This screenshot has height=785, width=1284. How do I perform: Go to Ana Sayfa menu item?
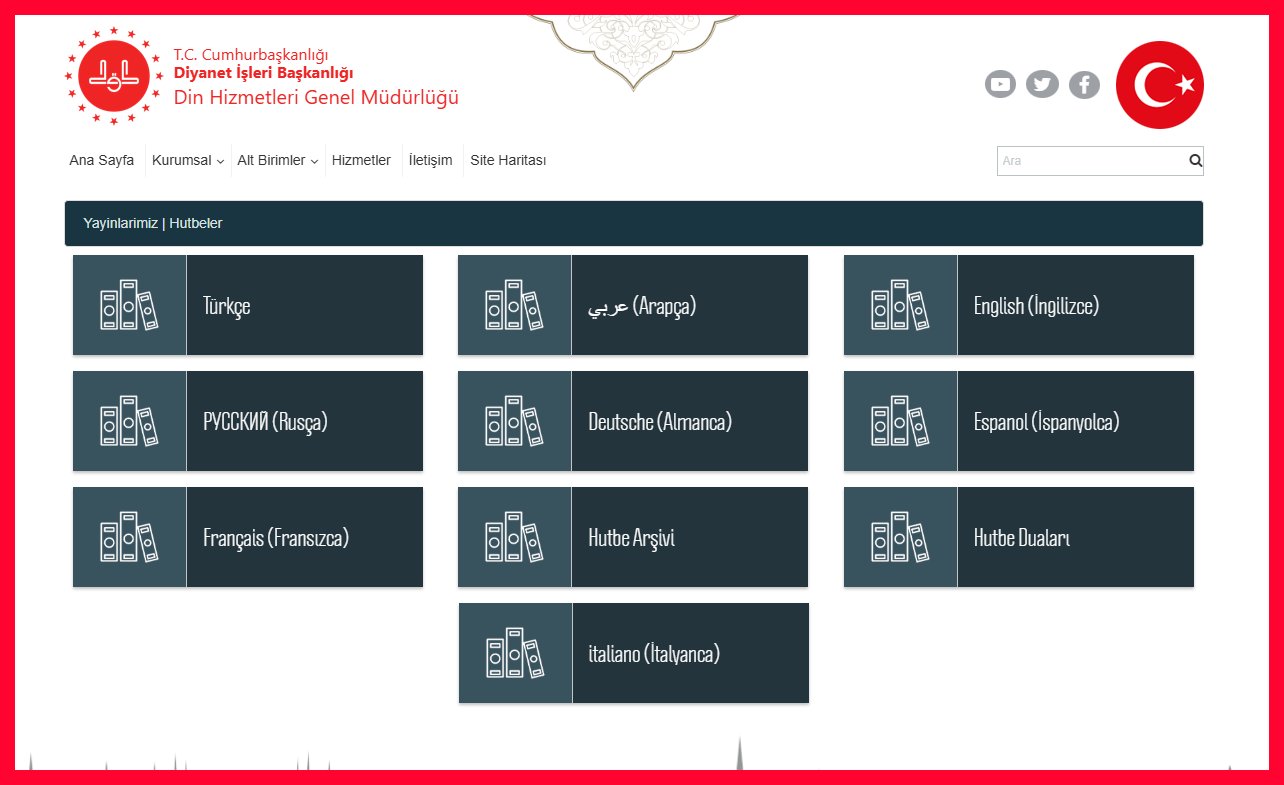pyautogui.click(x=101, y=160)
